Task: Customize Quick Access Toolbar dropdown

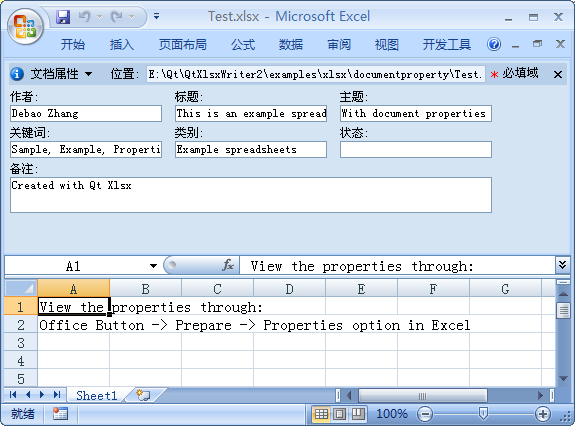Action: pyautogui.click(x=157, y=16)
